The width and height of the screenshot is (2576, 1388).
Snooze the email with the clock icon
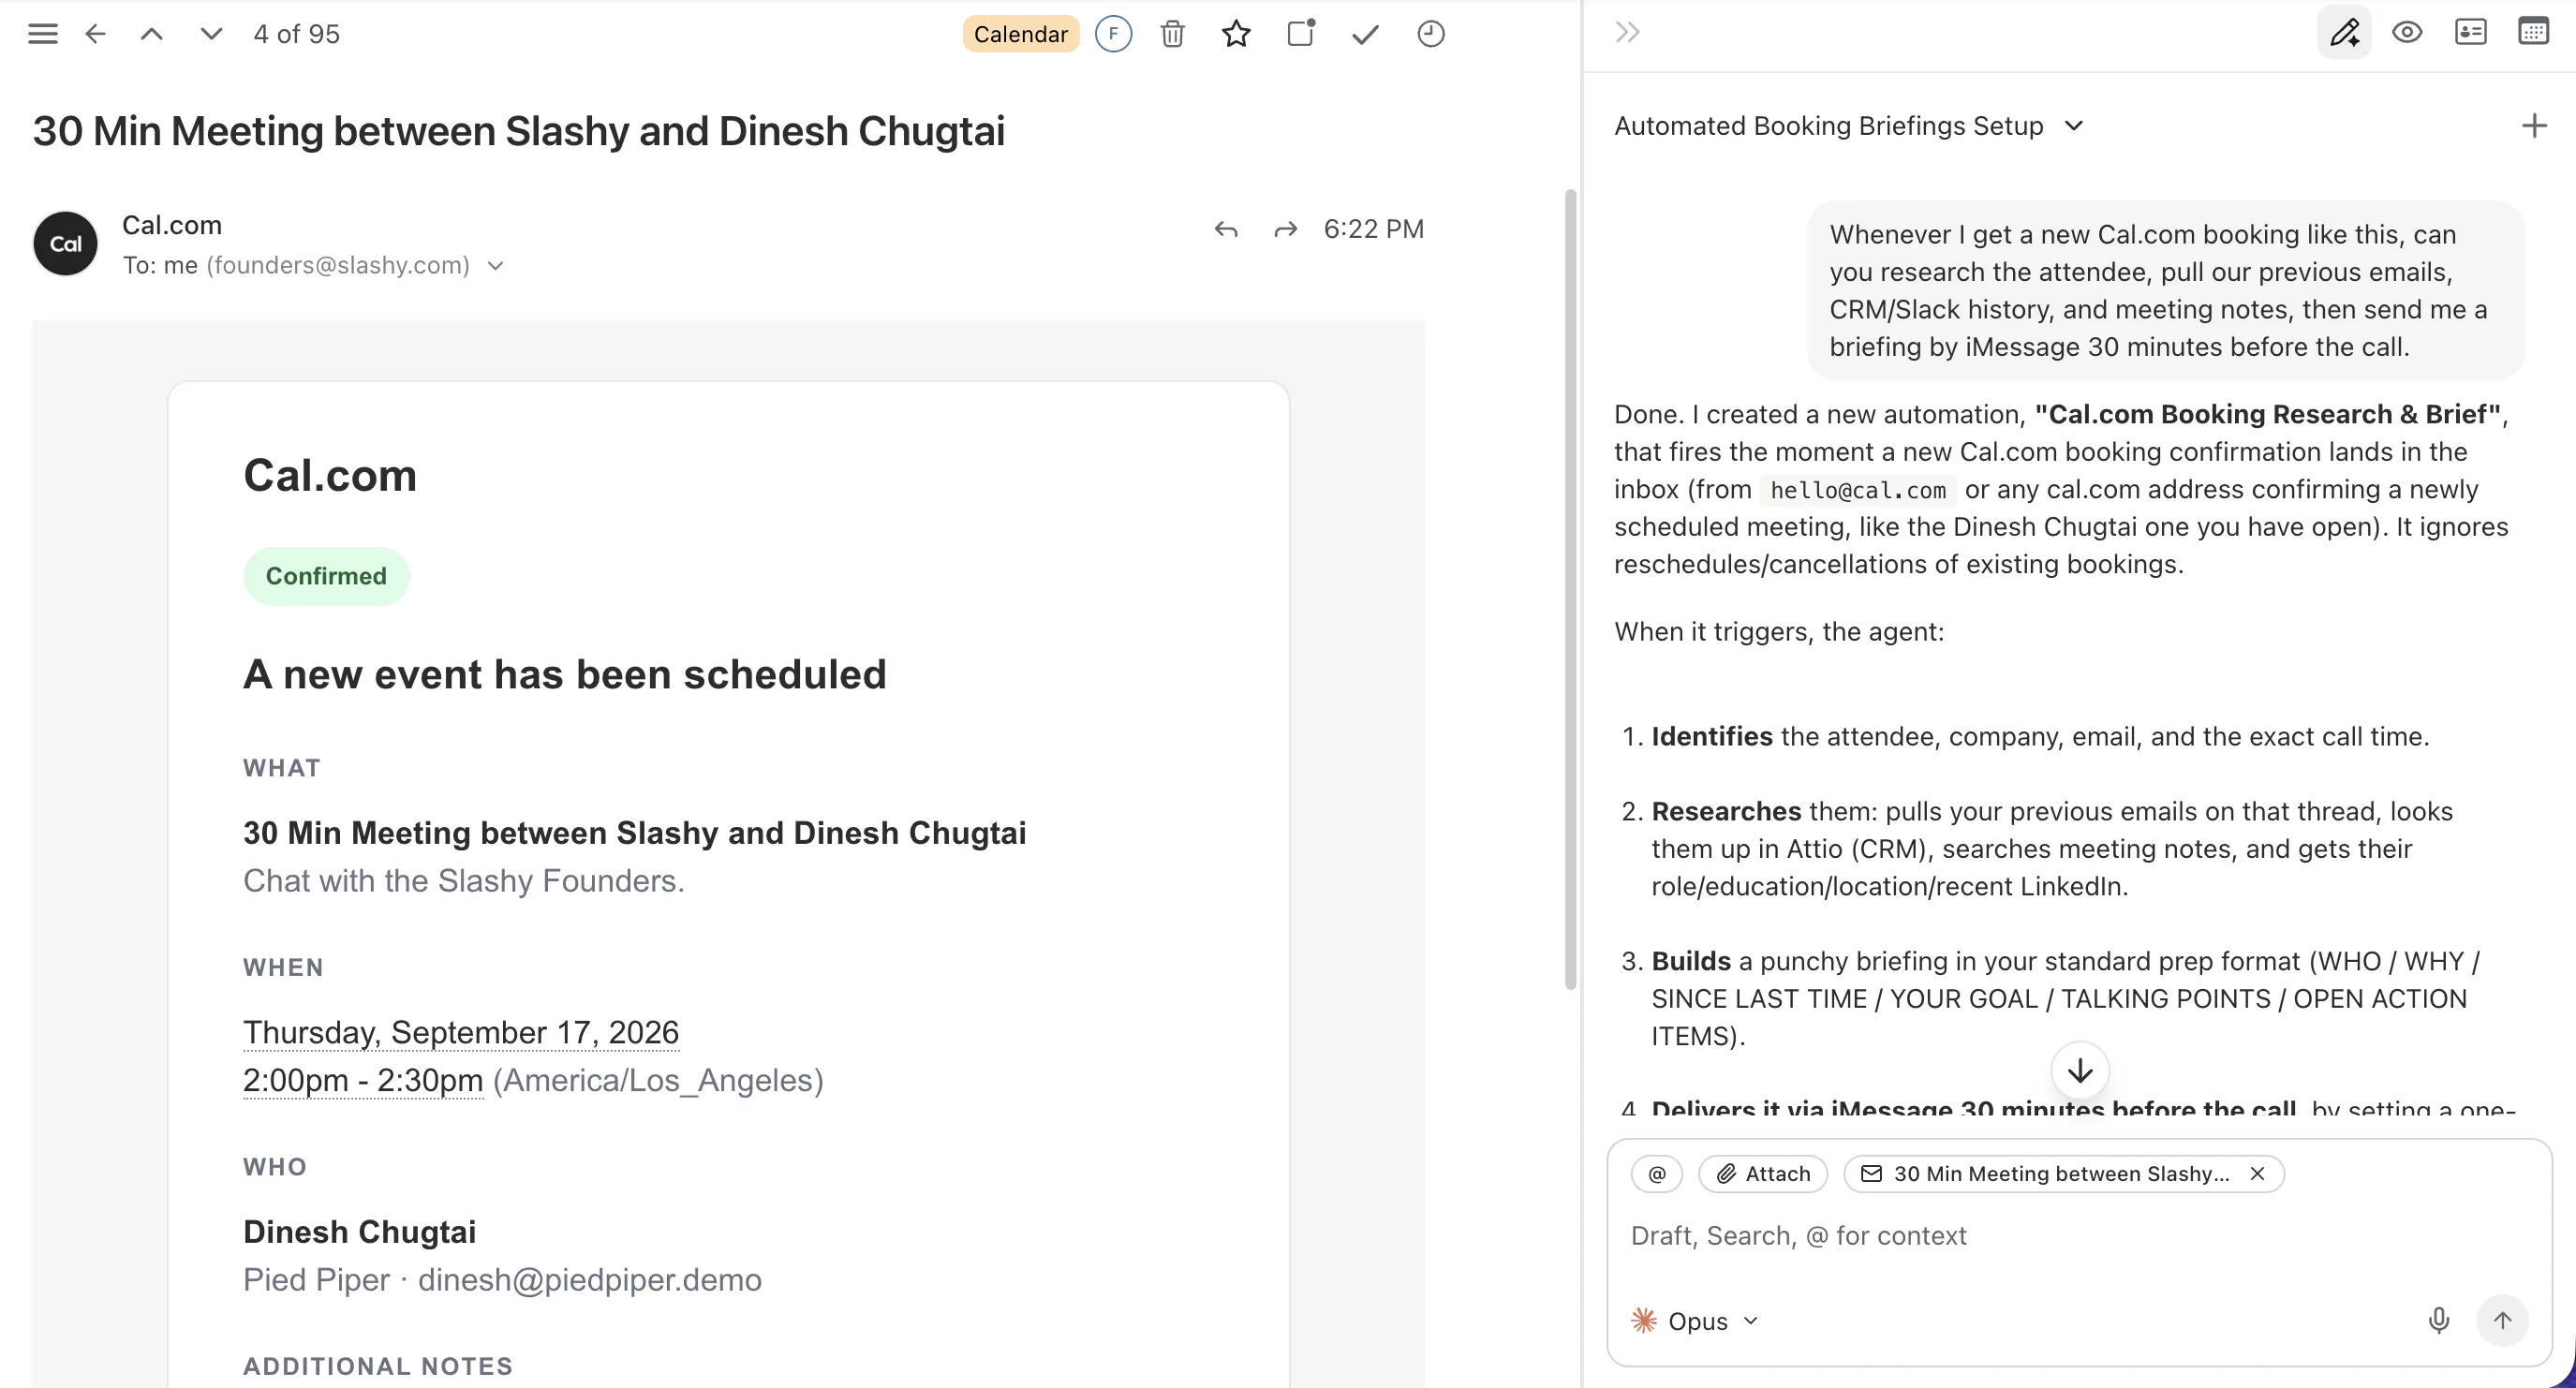click(1431, 34)
